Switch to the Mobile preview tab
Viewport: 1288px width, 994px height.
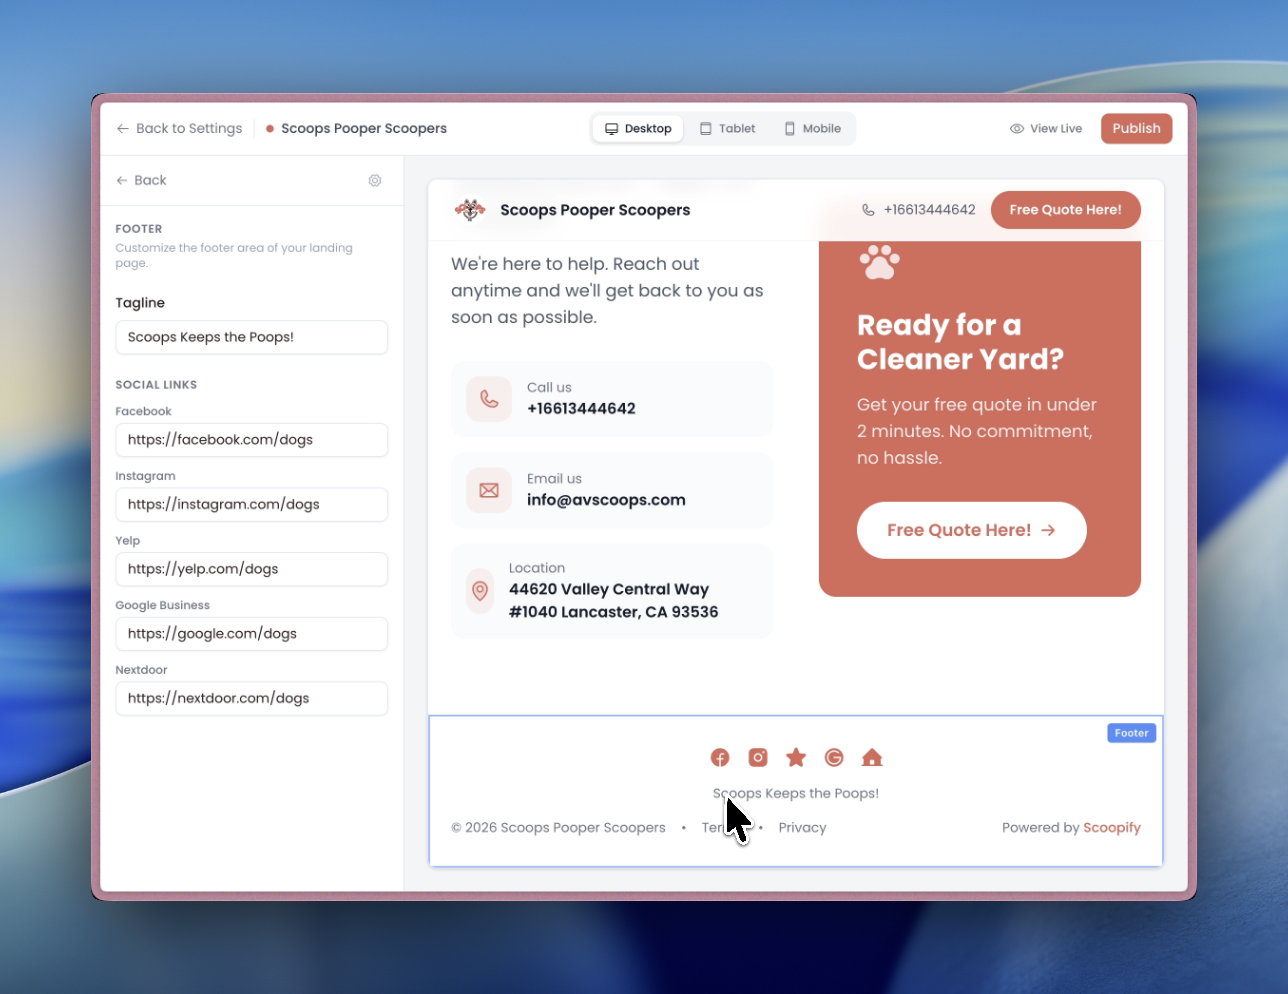(x=812, y=128)
